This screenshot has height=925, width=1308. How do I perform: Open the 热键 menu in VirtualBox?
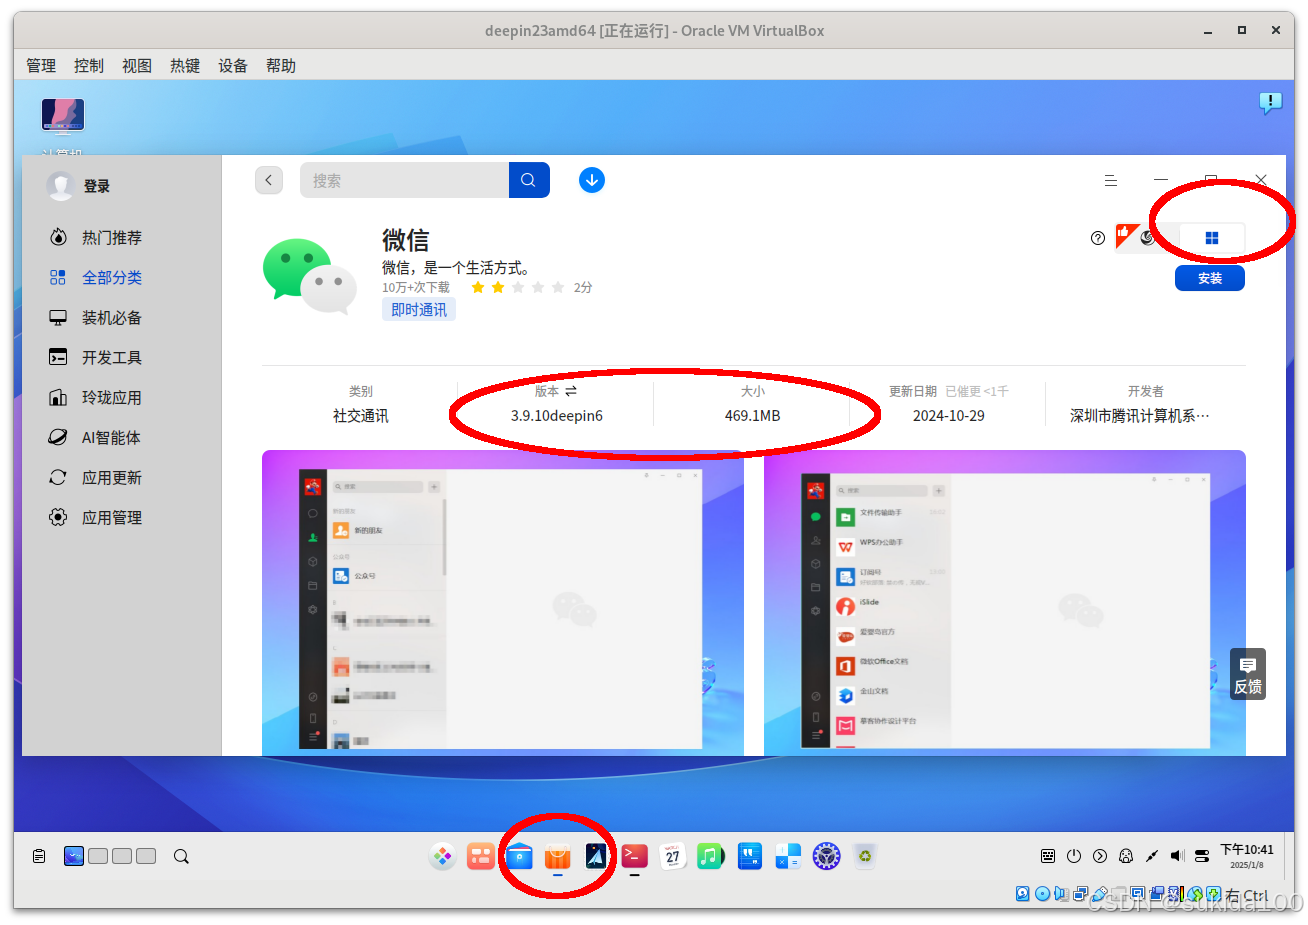click(185, 66)
